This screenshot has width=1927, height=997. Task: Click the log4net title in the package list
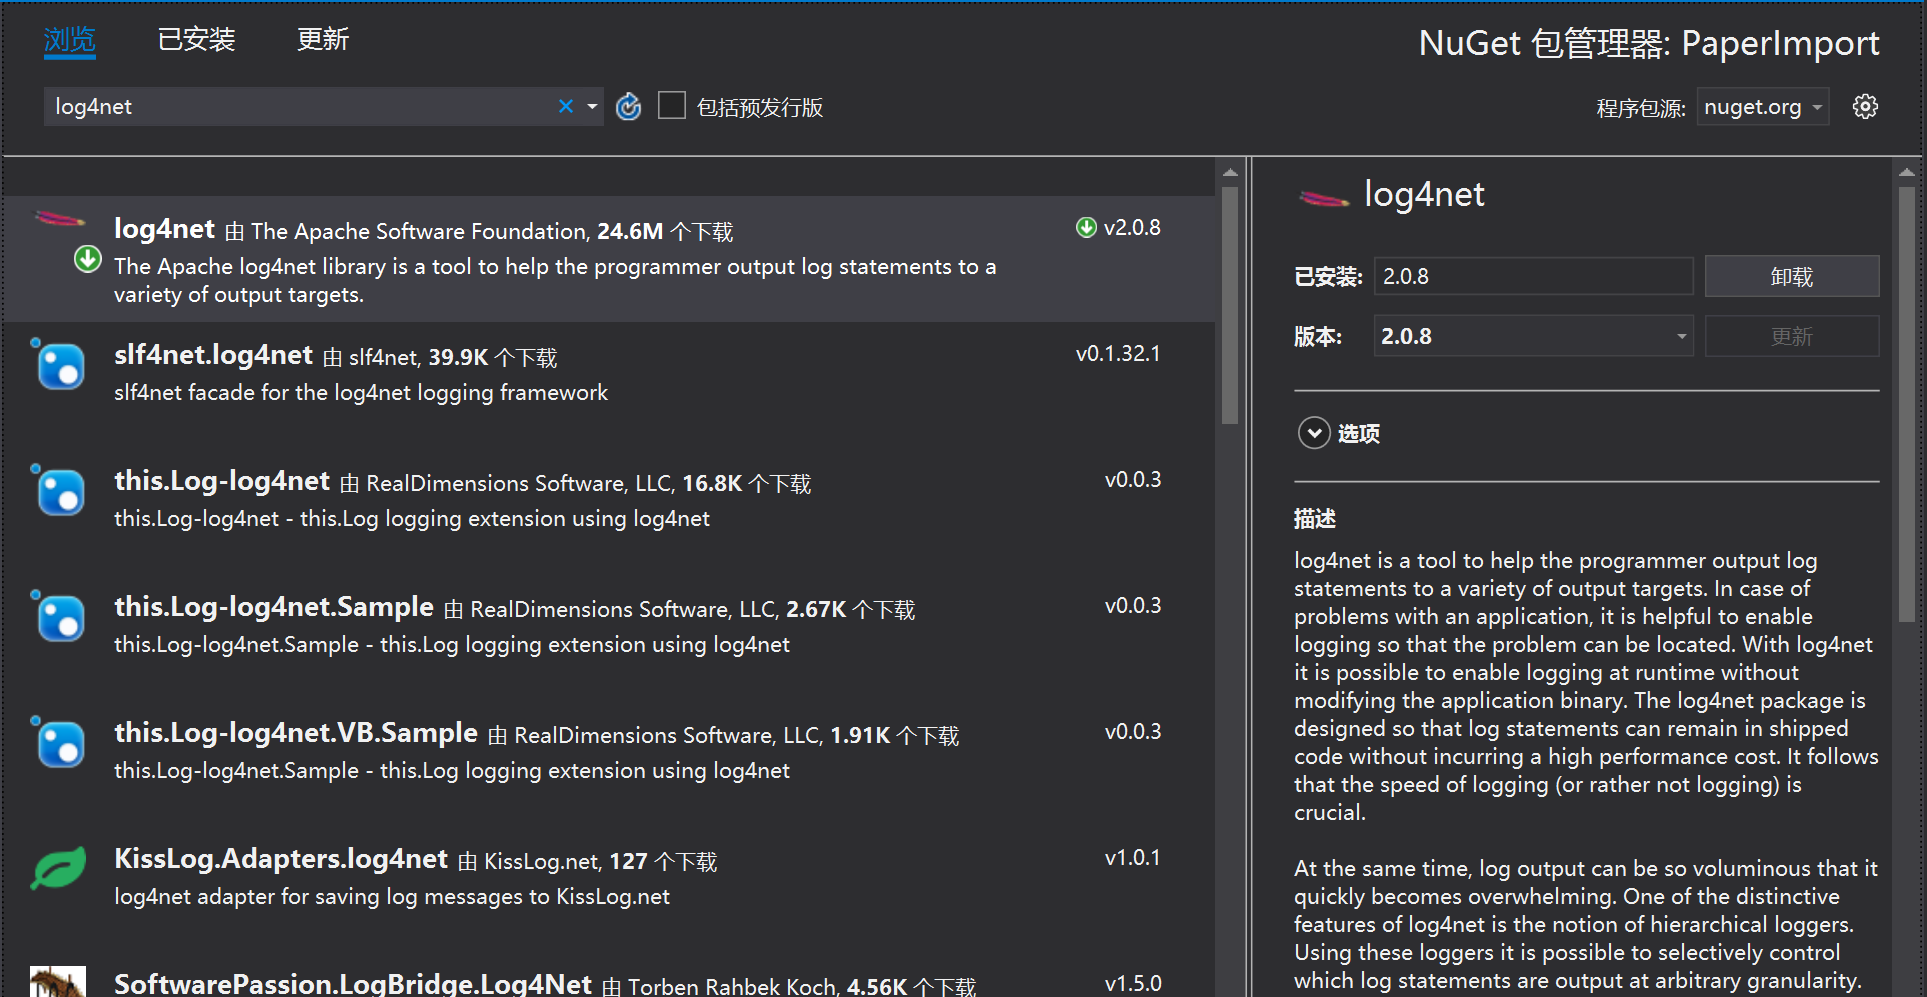(164, 229)
